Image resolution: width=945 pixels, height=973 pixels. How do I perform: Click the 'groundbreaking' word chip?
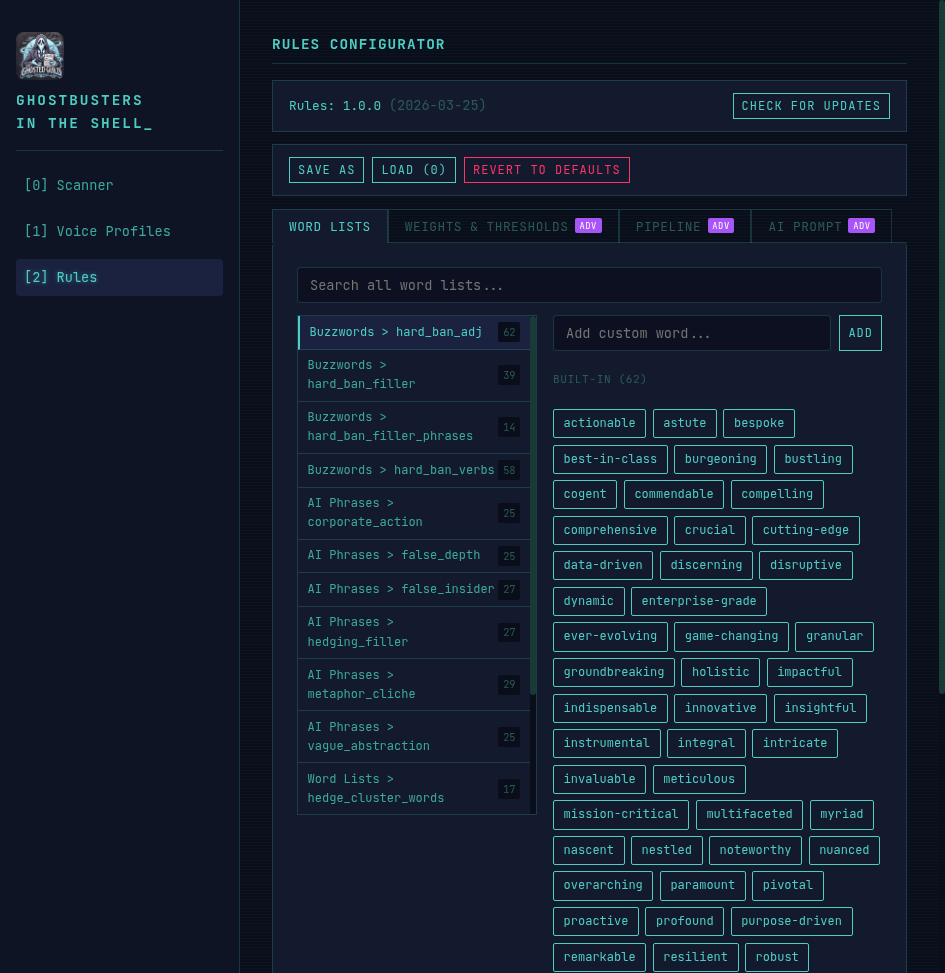tap(614, 673)
